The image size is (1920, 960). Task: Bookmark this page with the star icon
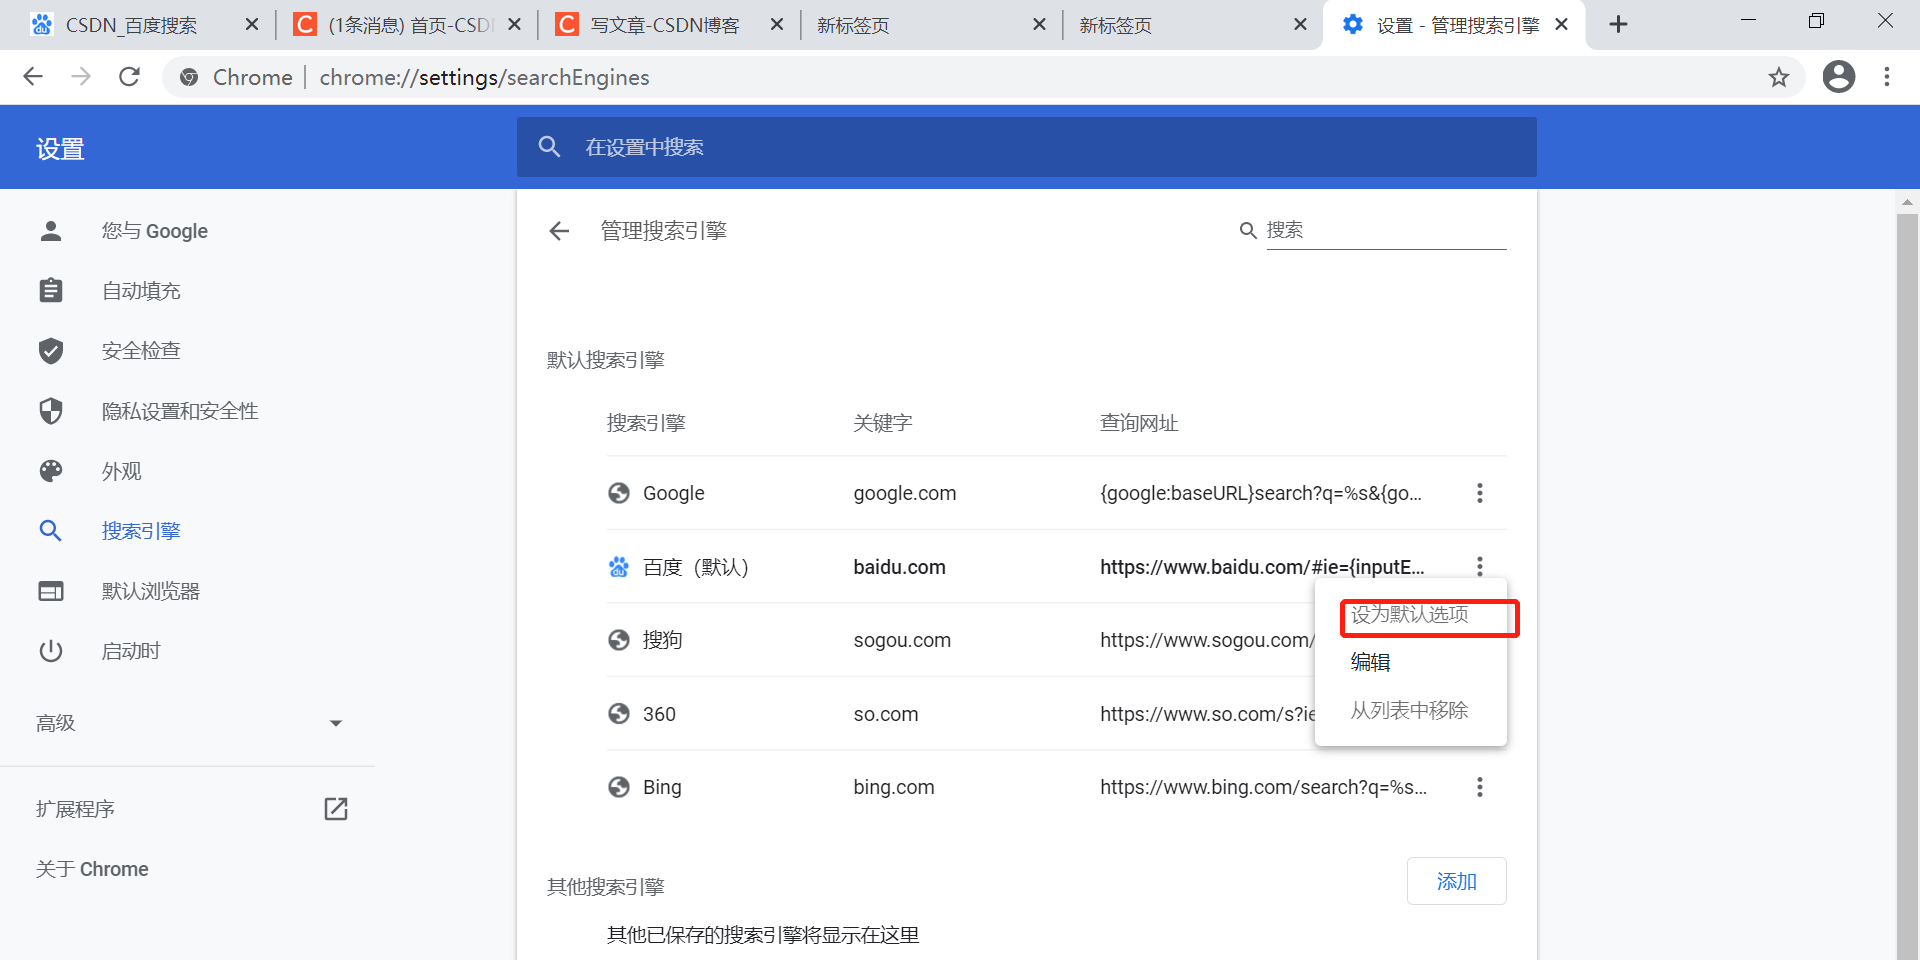[x=1779, y=77]
